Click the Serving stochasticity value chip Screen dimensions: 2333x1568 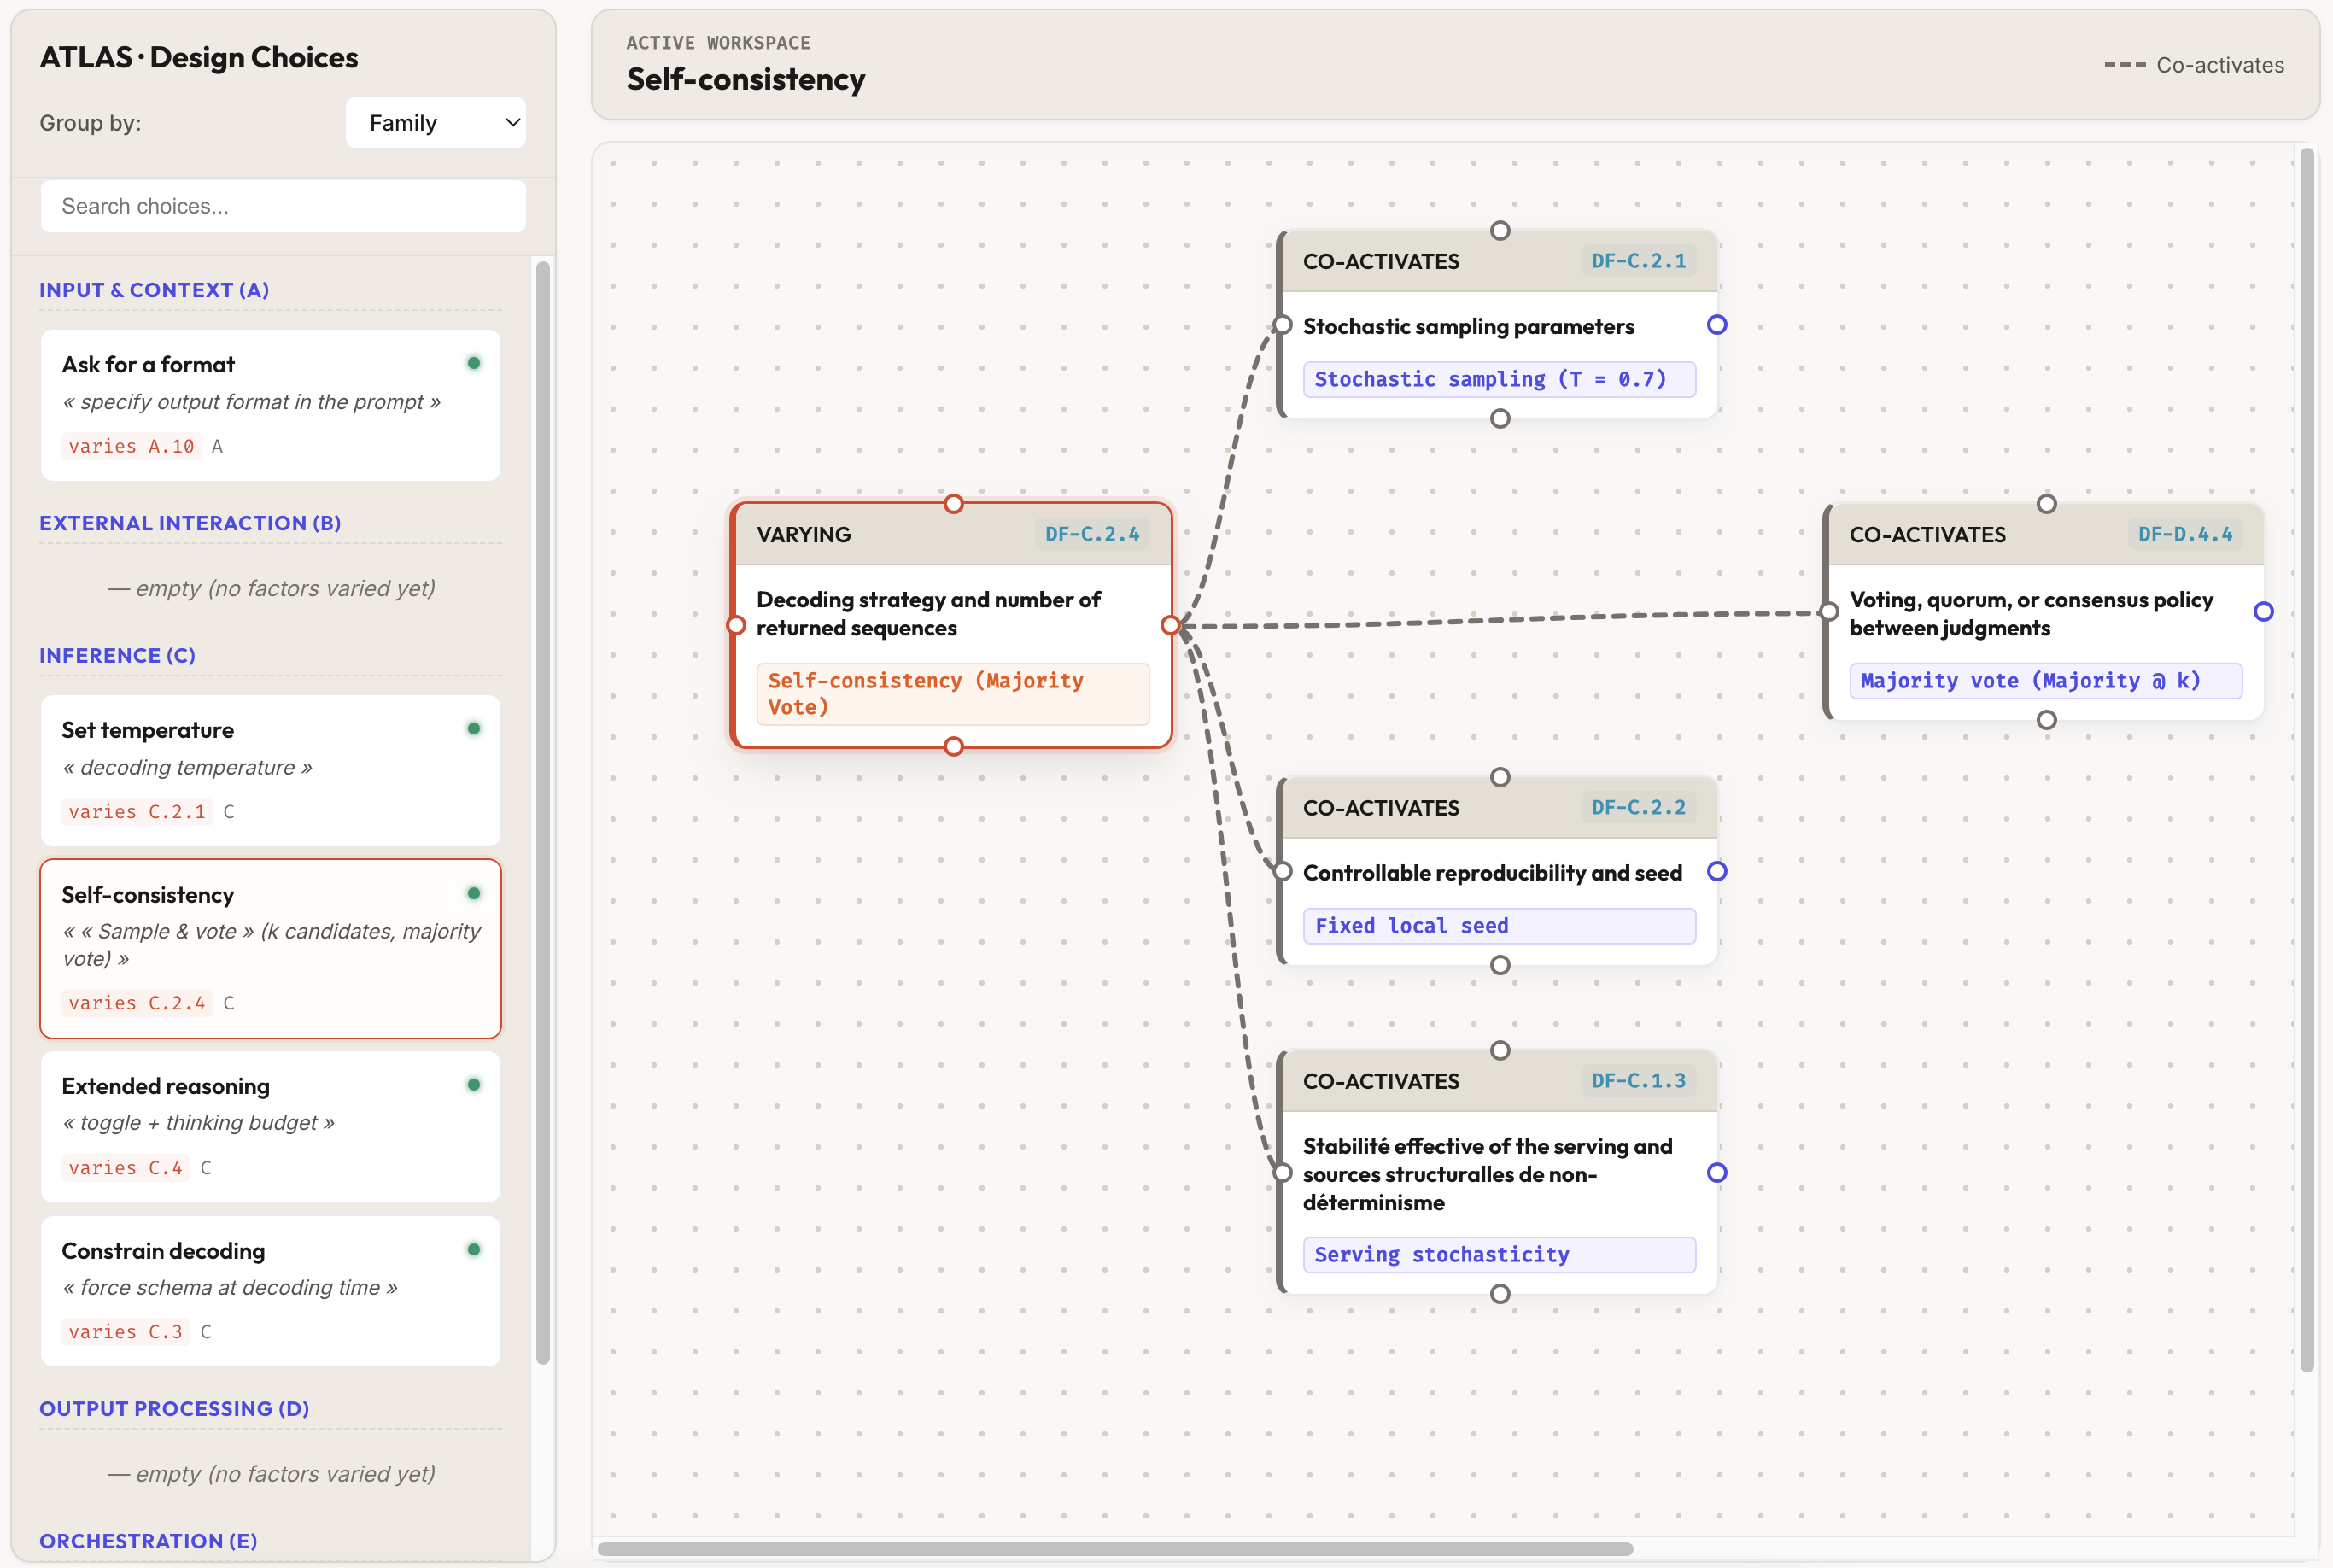[1499, 1254]
